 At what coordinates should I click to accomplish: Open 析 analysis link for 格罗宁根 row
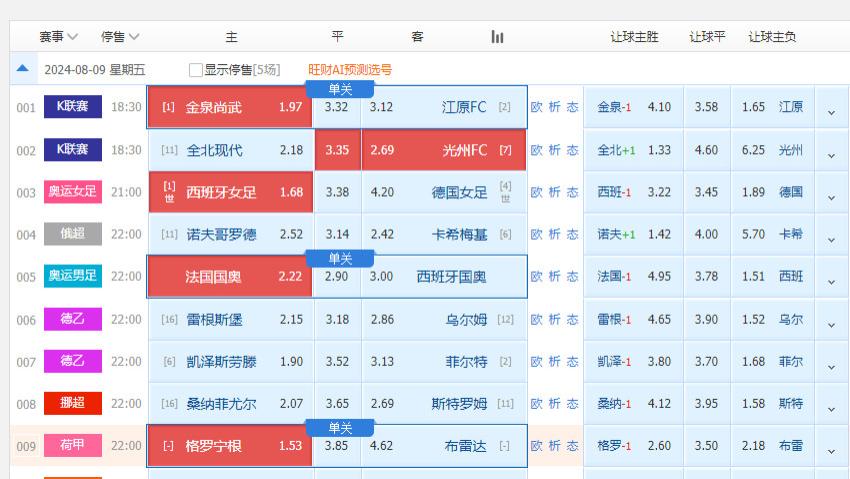point(554,446)
